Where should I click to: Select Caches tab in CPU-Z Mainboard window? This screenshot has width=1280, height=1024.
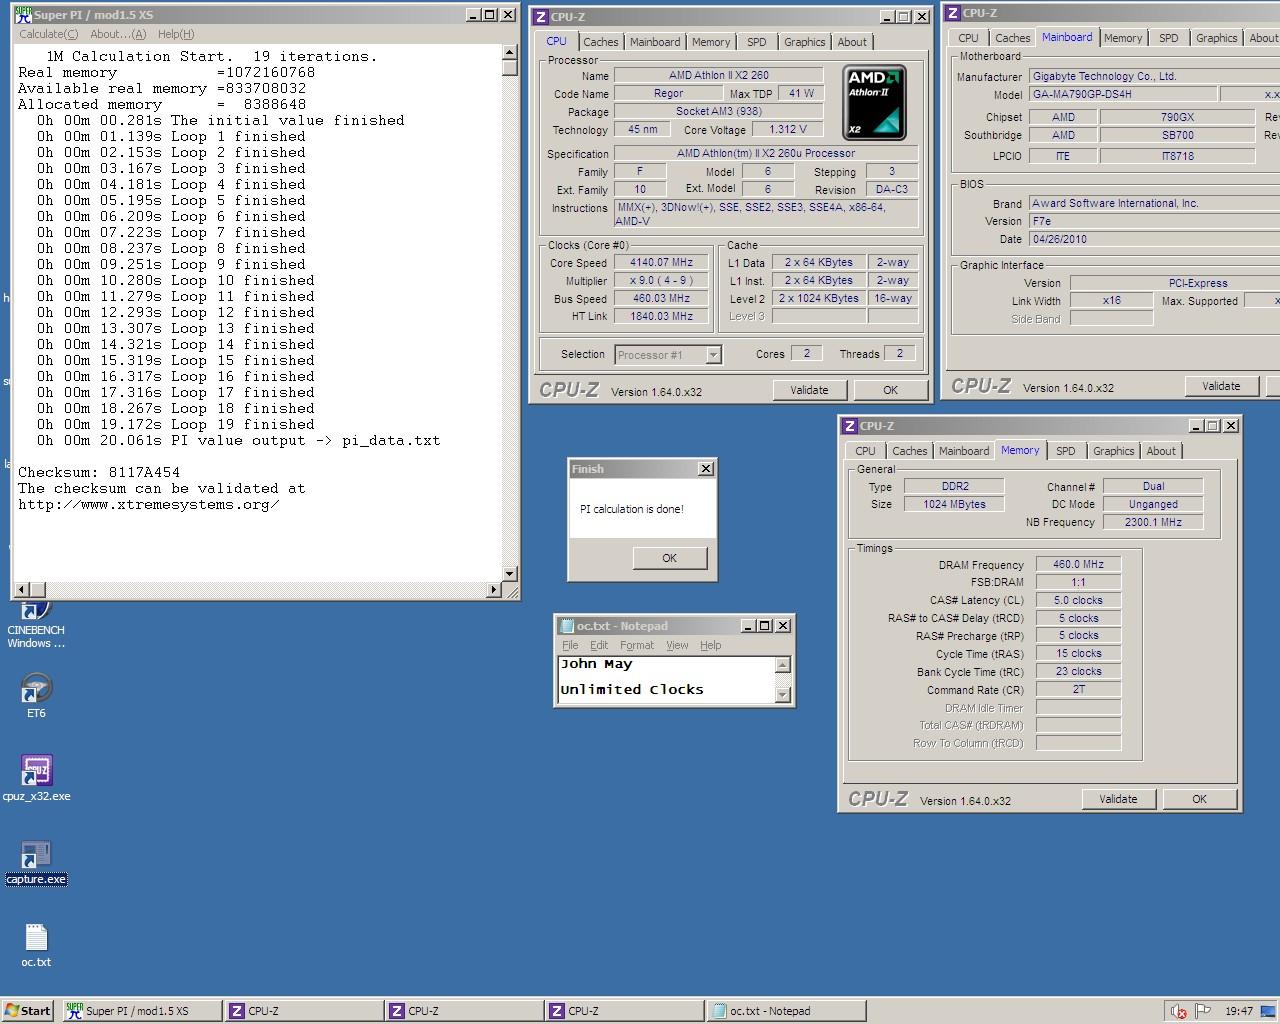(1013, 38)
